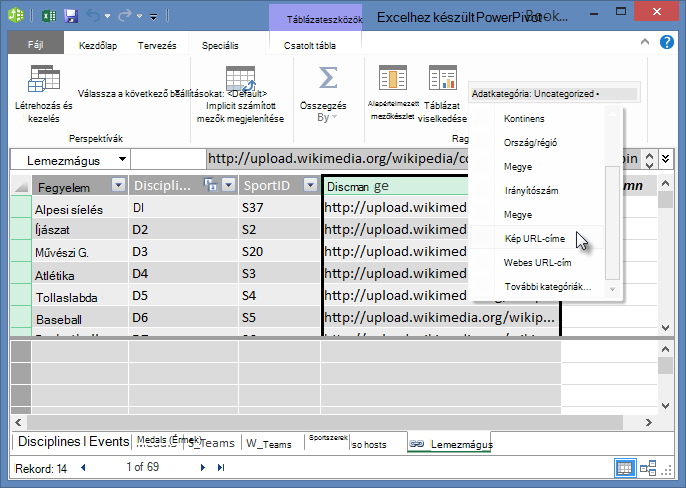This screenshot has height=488, width=686.
Task: Click the horizontal scrollbar track thumb
Action: coord(325,422)
